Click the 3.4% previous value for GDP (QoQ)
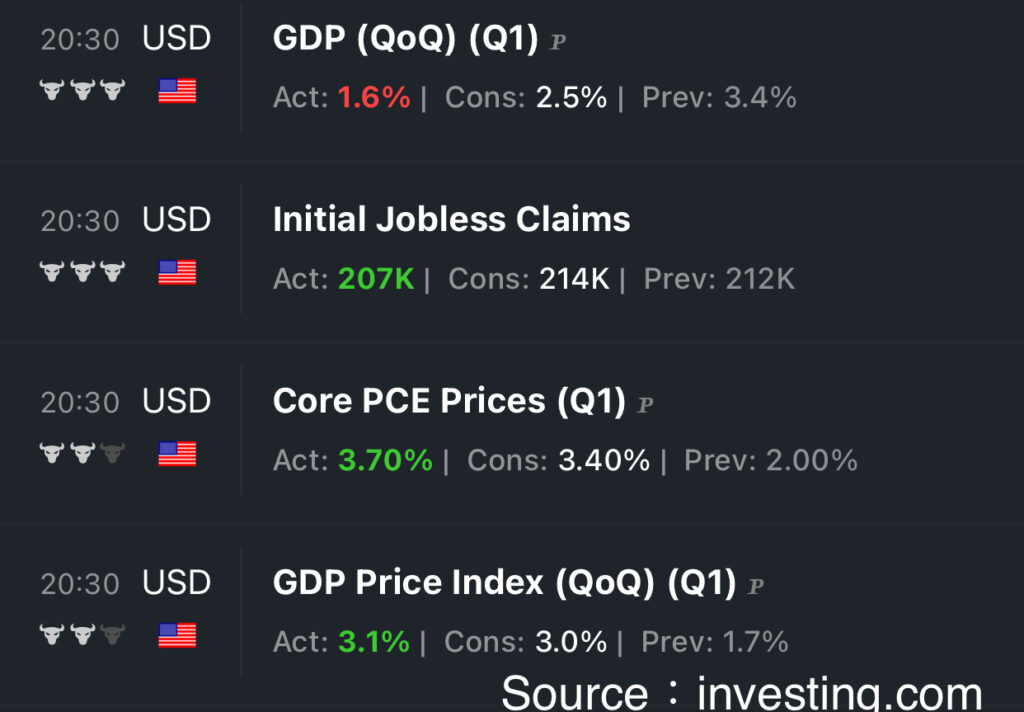 point(761,98)
